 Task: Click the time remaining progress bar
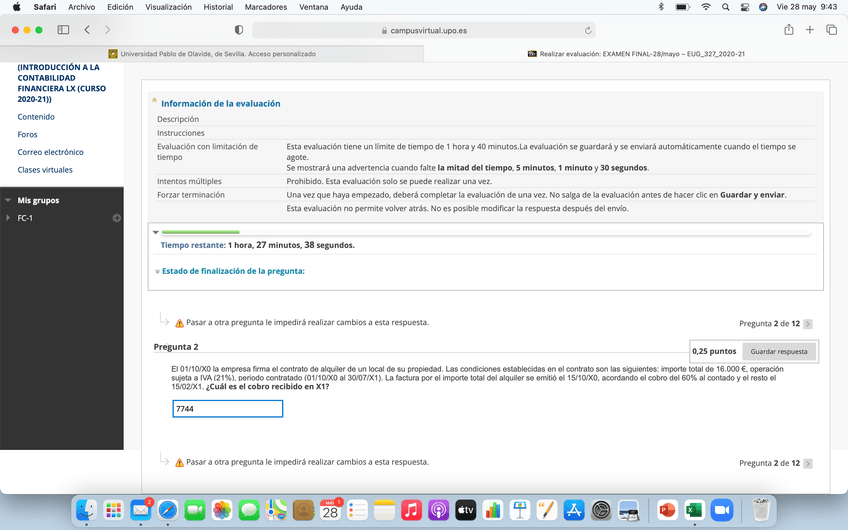(x=486, y=233)
